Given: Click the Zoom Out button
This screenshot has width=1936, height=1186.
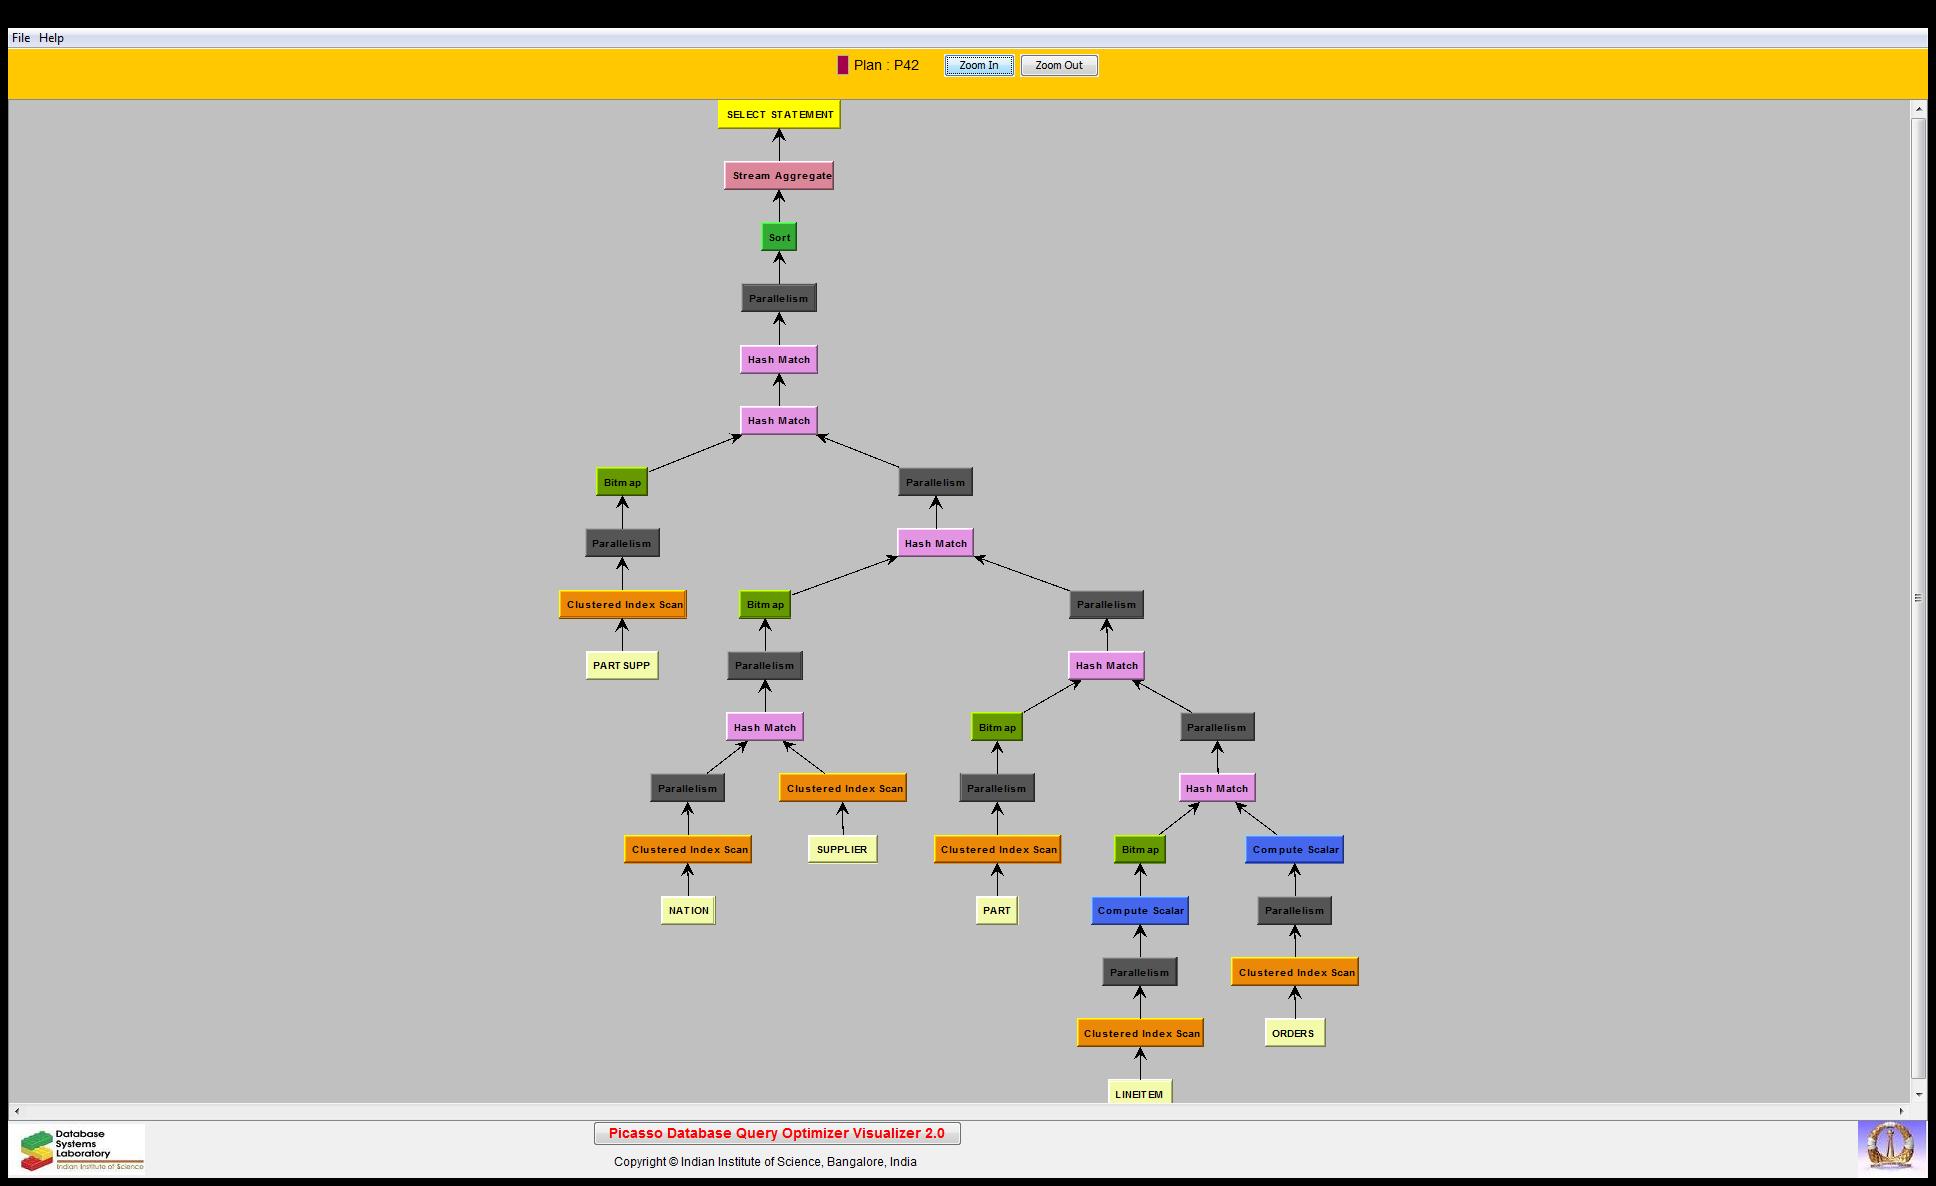Looking at the screenshot, I should [x=1058, y=66].
